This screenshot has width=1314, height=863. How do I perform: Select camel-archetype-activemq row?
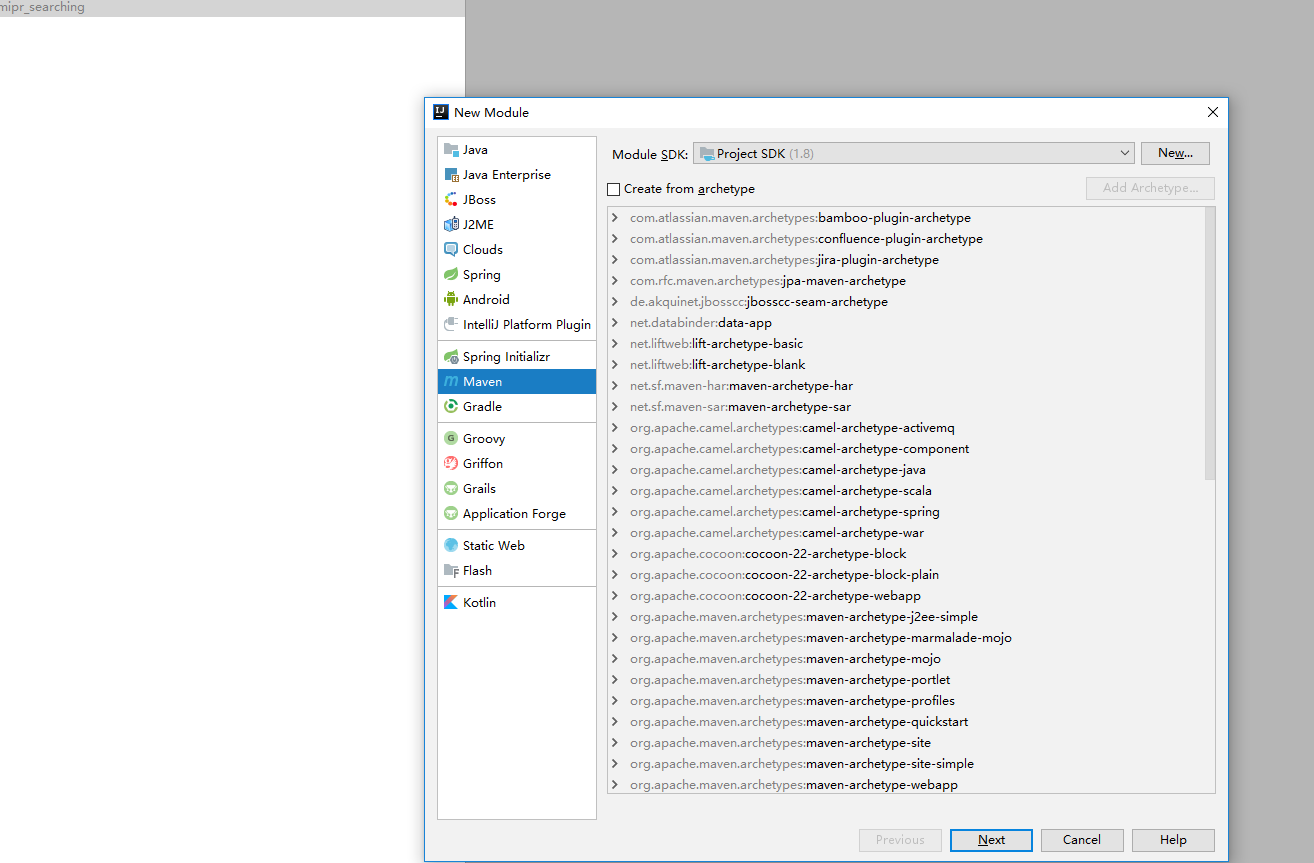(906, 428)
